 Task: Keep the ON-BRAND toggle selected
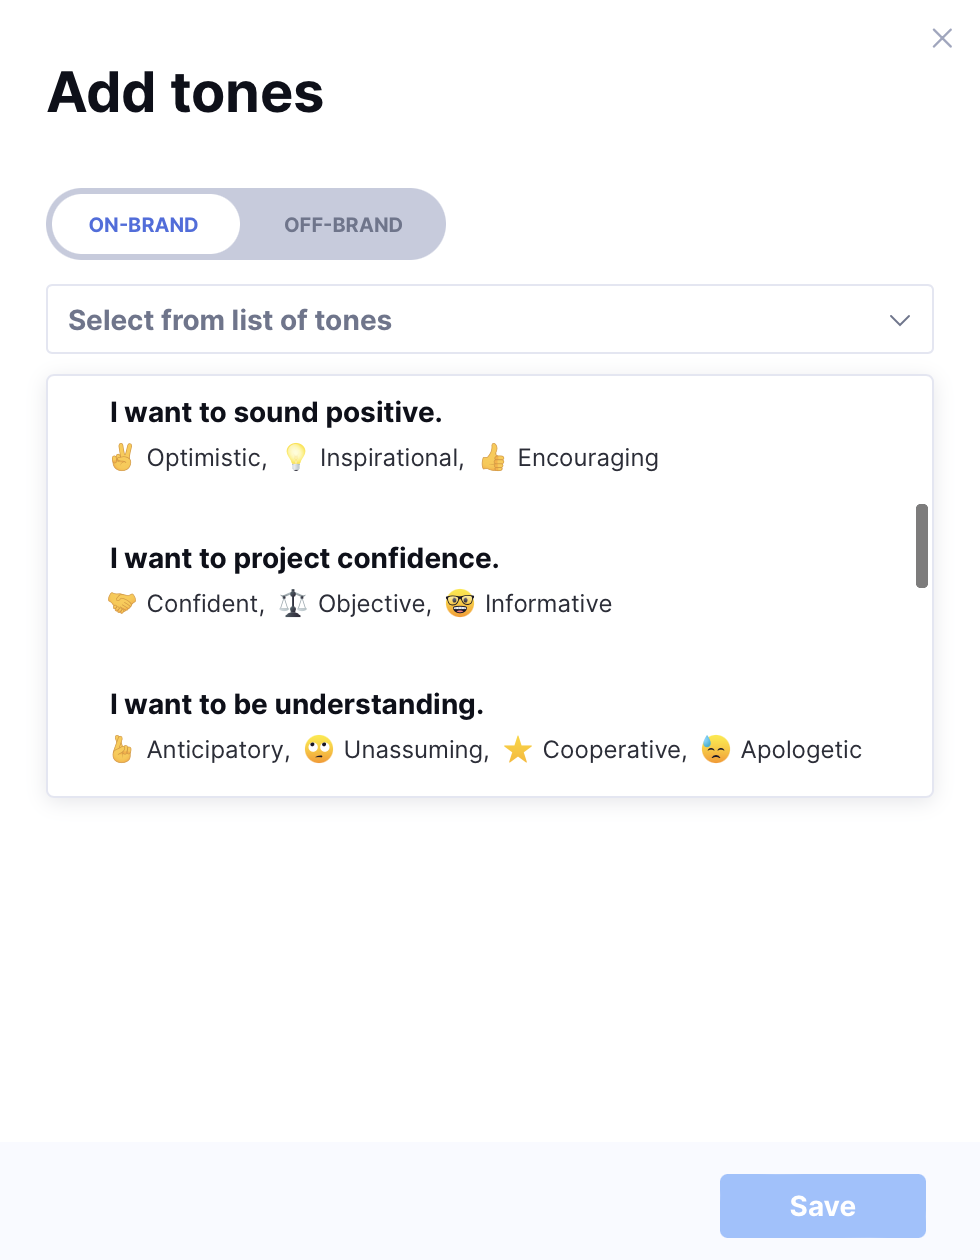(144, 224)
